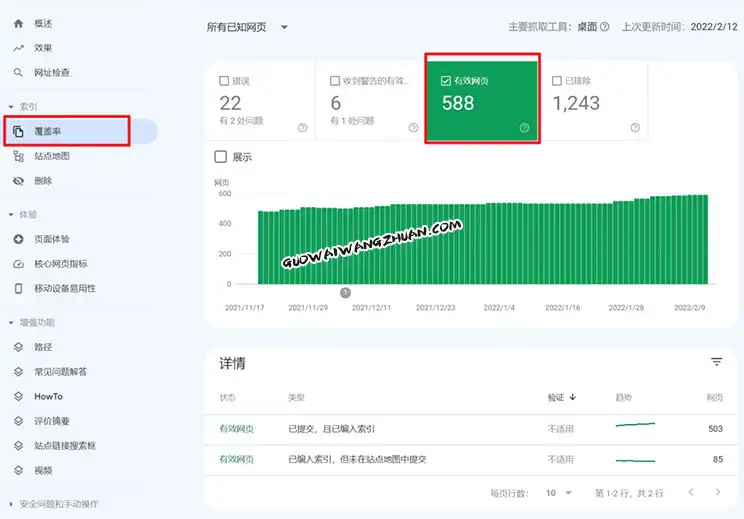Click the layers icon beside 评价摘要
The width and height of the screenshot is (744, 519).
pyautogui.click(x=18, y=421)
